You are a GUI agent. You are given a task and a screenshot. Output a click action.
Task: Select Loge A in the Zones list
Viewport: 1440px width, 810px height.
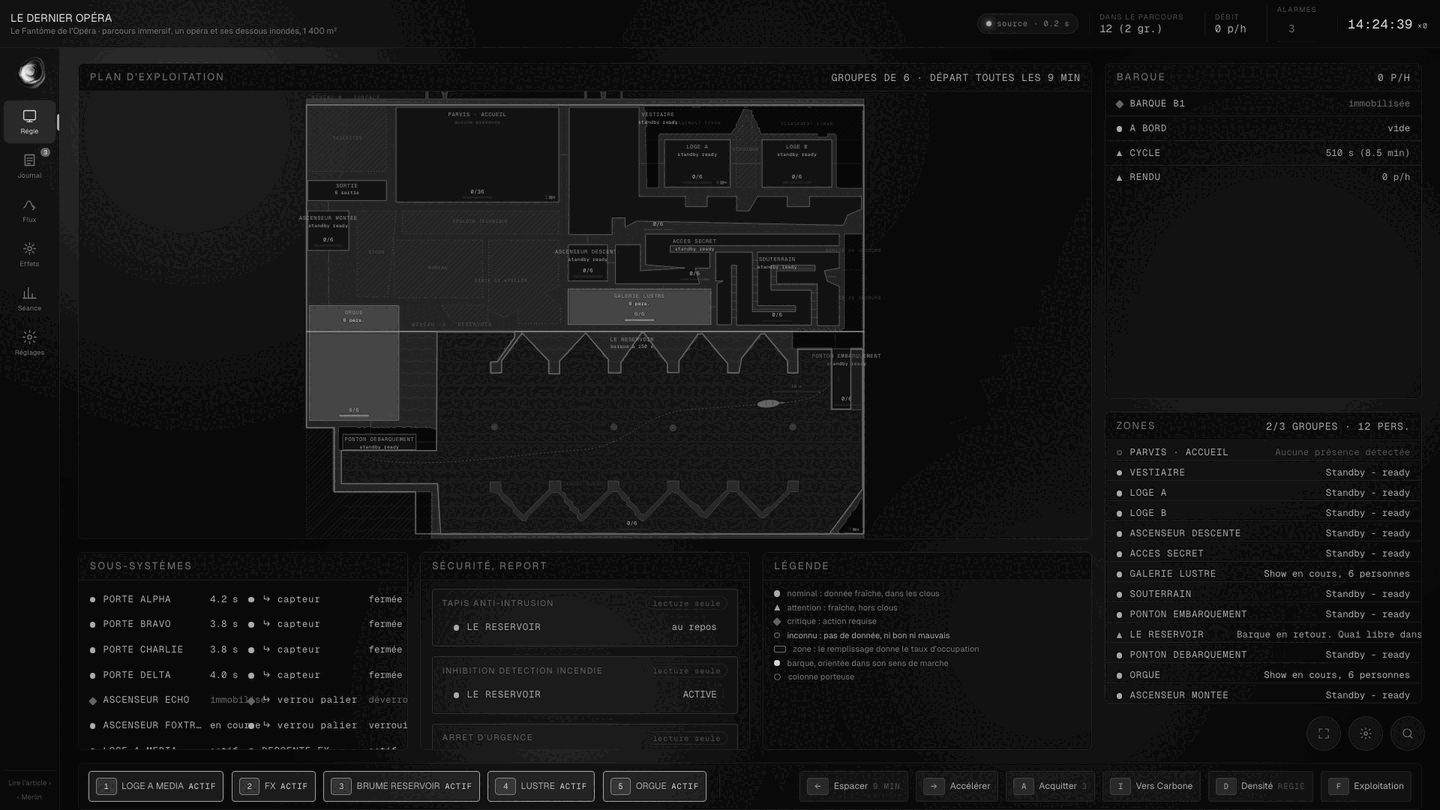1263,493
